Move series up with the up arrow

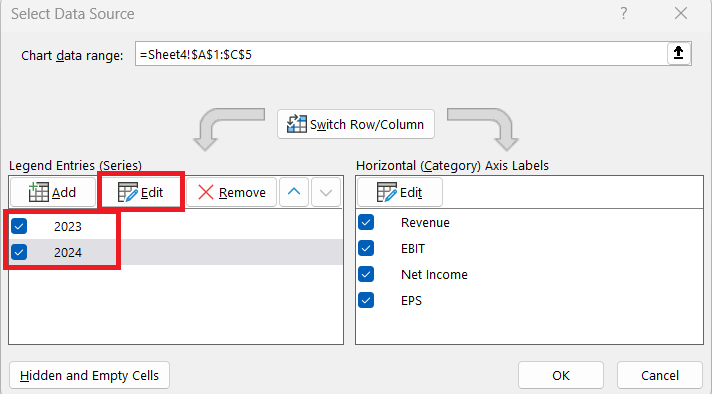pyautogui.click(x=294, y=192)
